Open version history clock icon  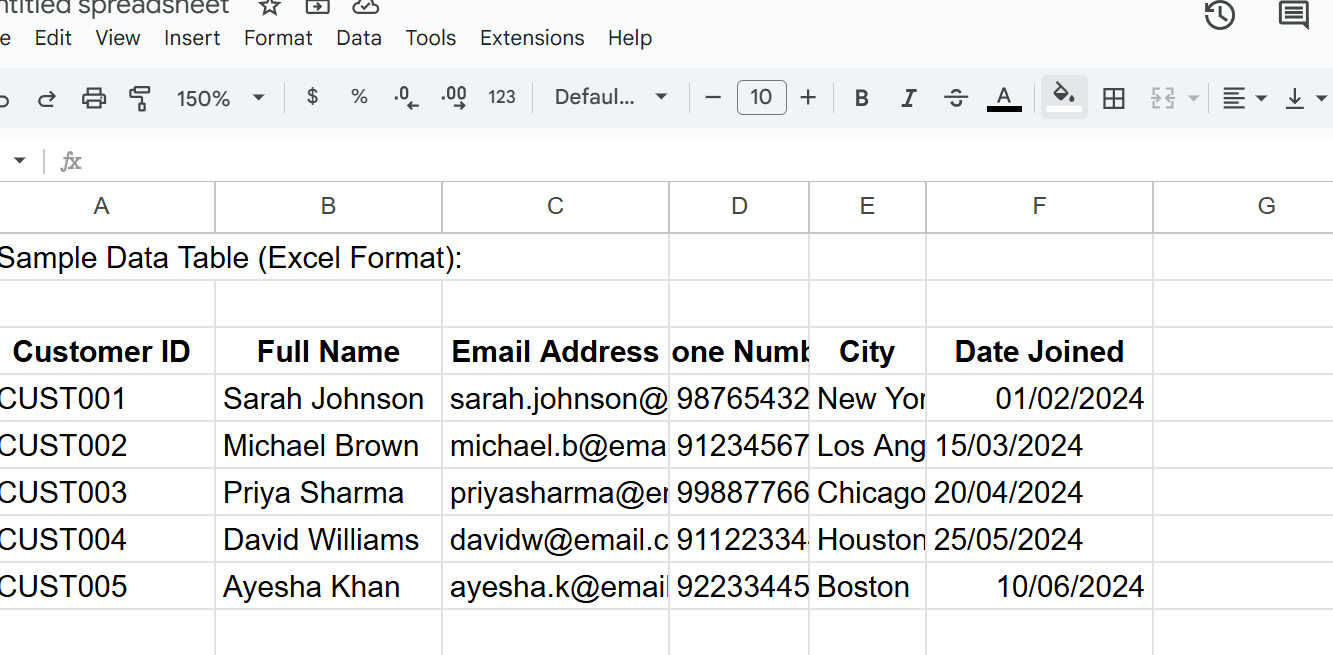click(x=1219, y=15)
